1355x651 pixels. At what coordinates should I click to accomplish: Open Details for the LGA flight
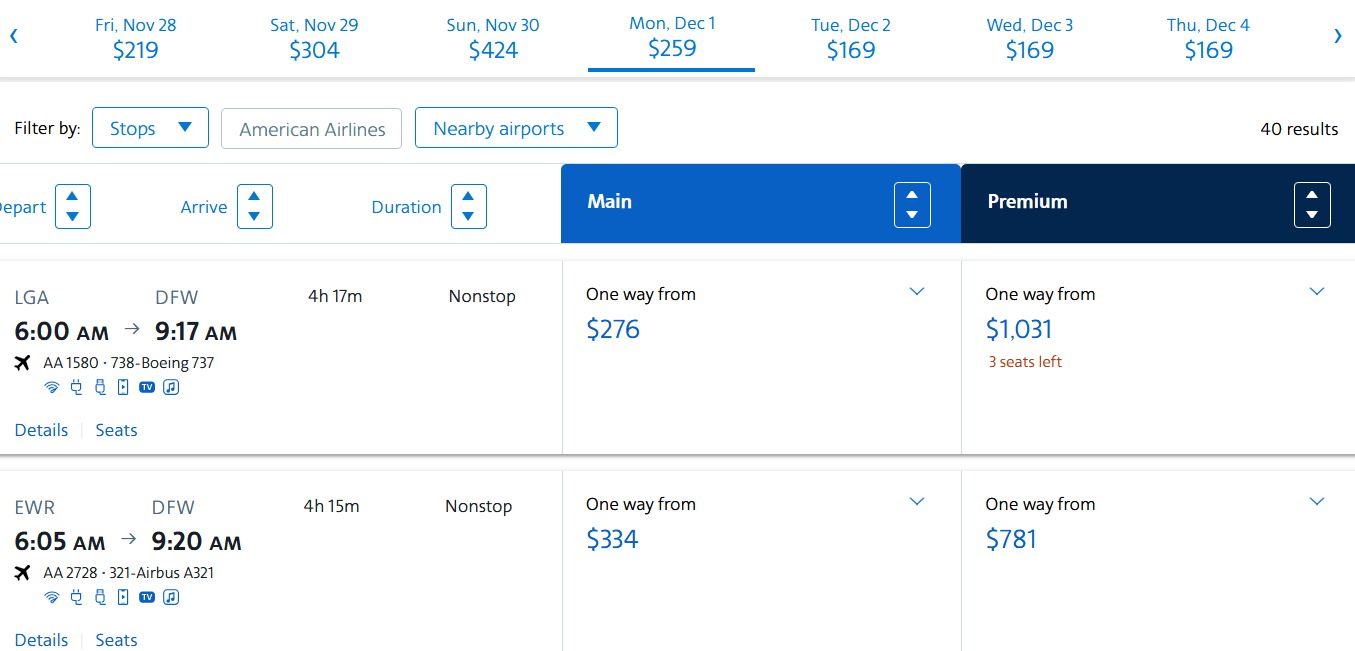click(42, 430)
